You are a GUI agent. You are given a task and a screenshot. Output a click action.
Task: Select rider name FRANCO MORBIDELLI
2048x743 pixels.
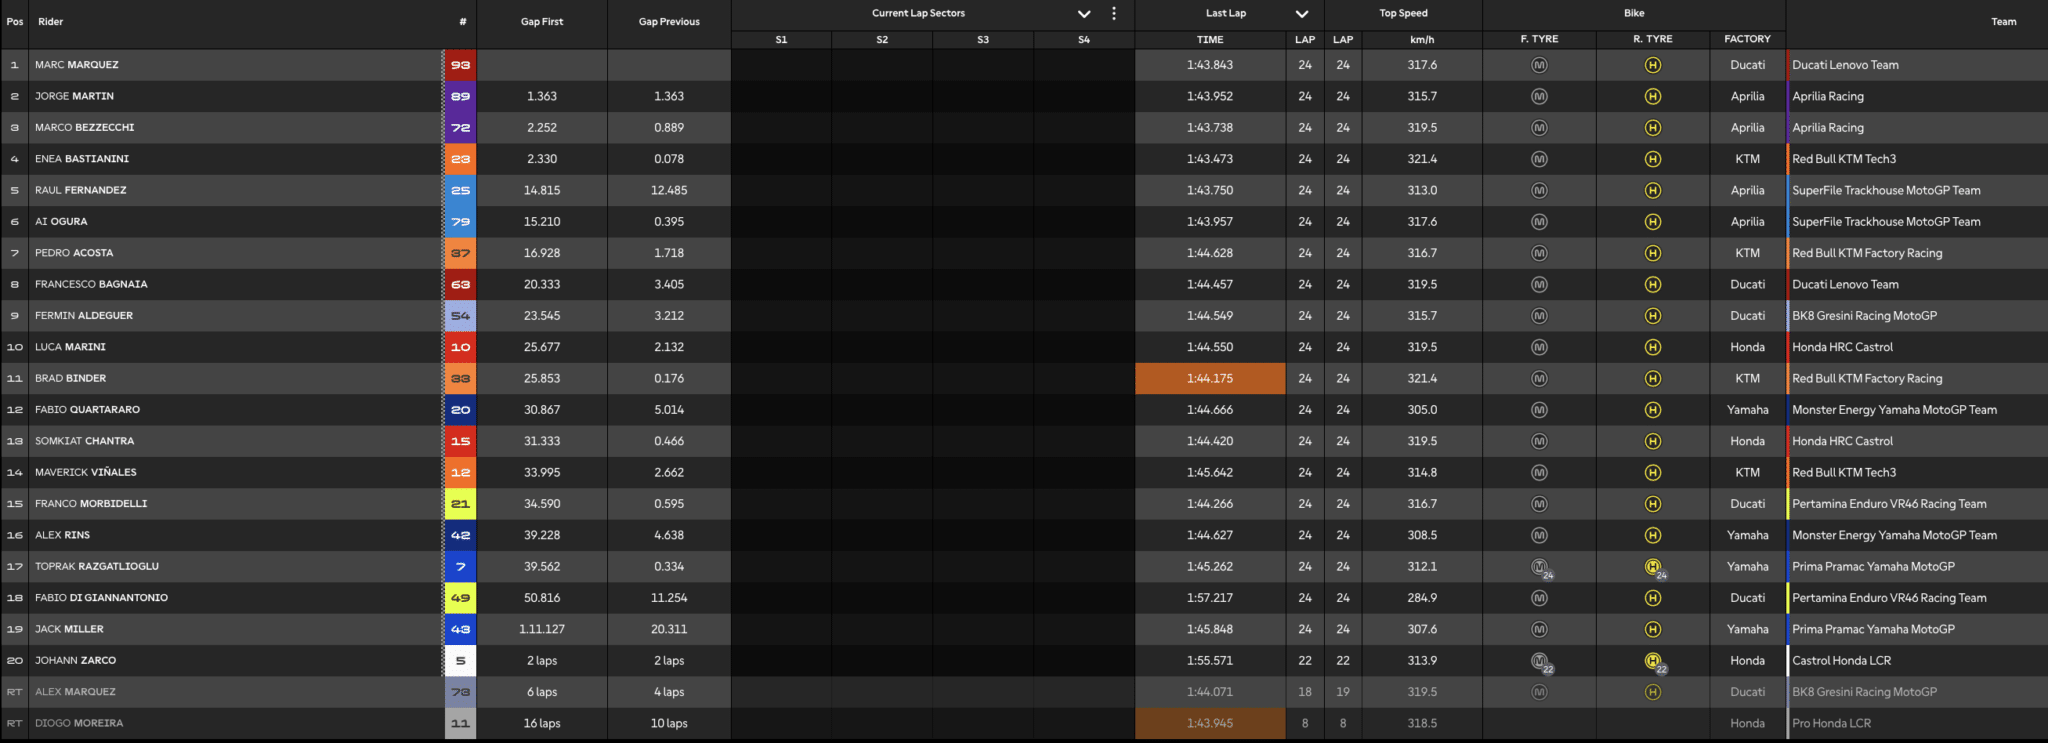click(x=91, y=504)
